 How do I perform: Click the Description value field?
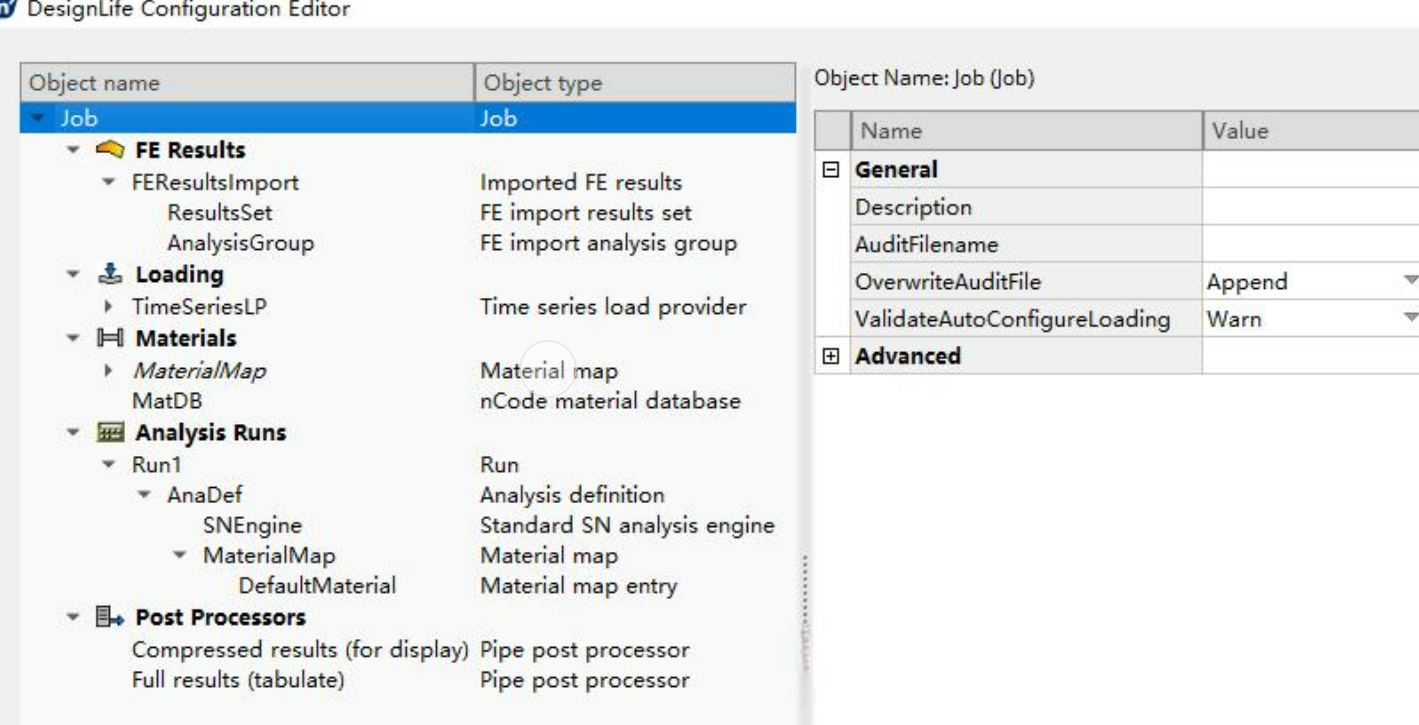pyautogui.click(x=1310, y=207)
